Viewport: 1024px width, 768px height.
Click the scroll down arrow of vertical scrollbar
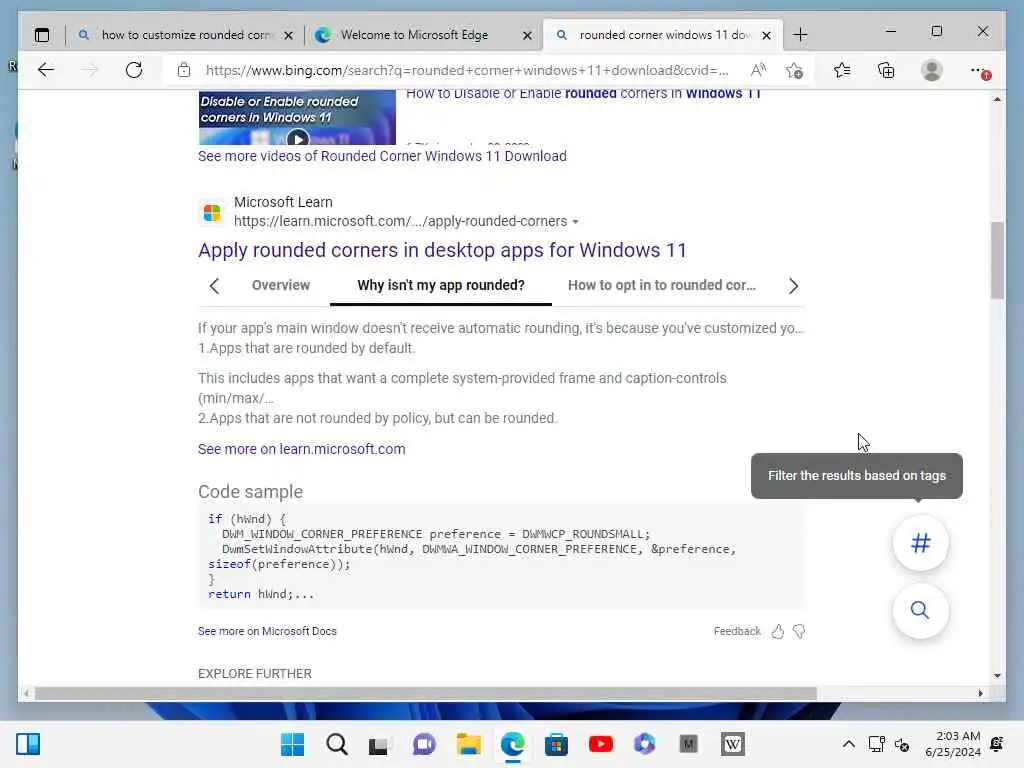point(997,676)
